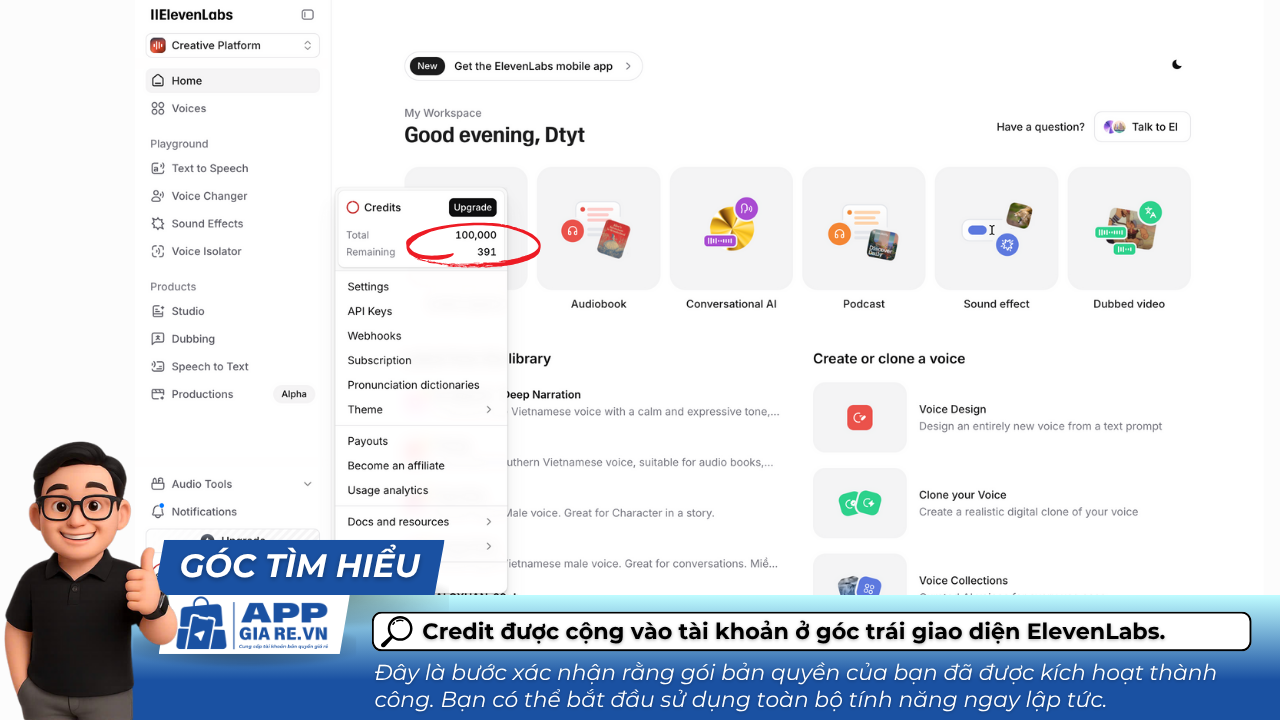The image size is (1280, 720).
Task: Open Pronunciation dictionaries entry
Action: (x=421, y=385)
